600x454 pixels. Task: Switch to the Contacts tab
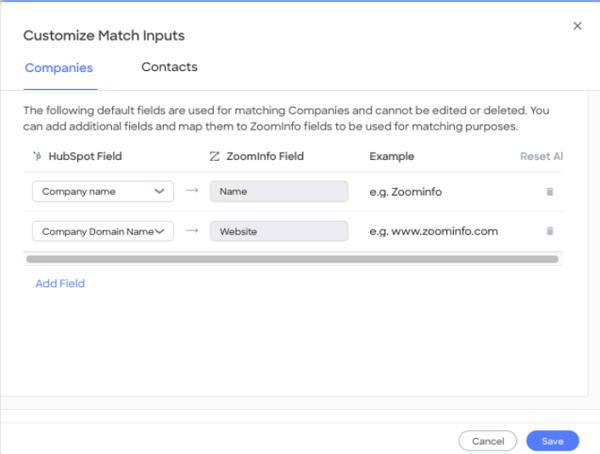[170, 67]
